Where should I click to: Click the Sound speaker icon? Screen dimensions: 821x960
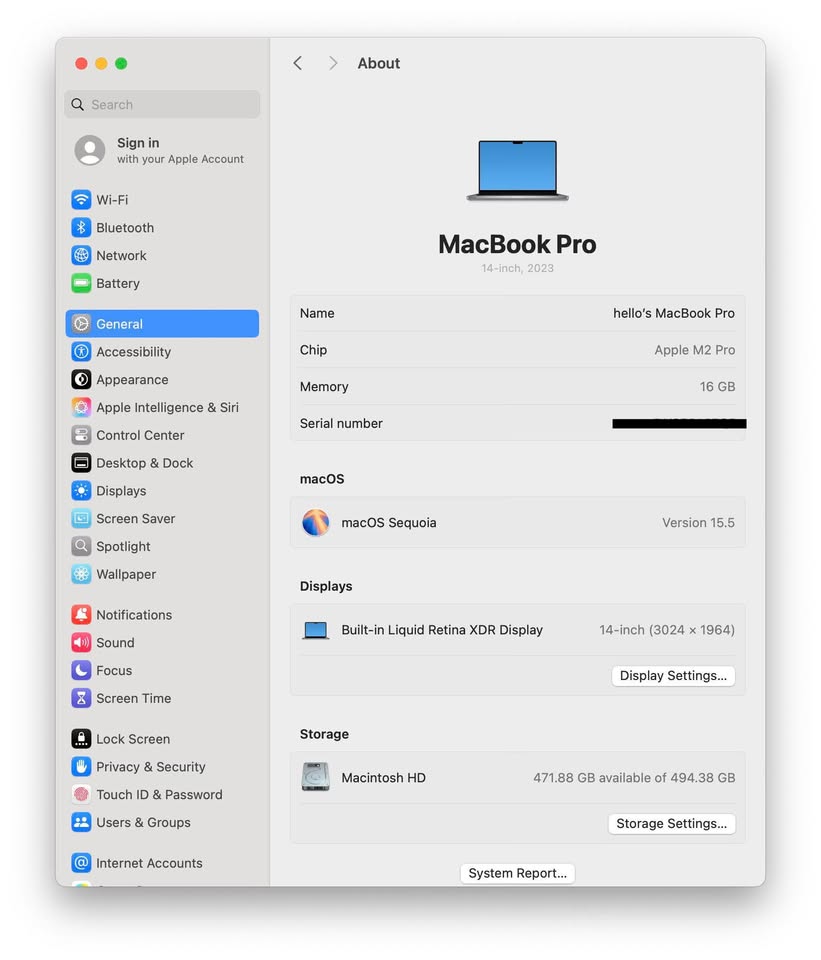[x=81, y=642]
